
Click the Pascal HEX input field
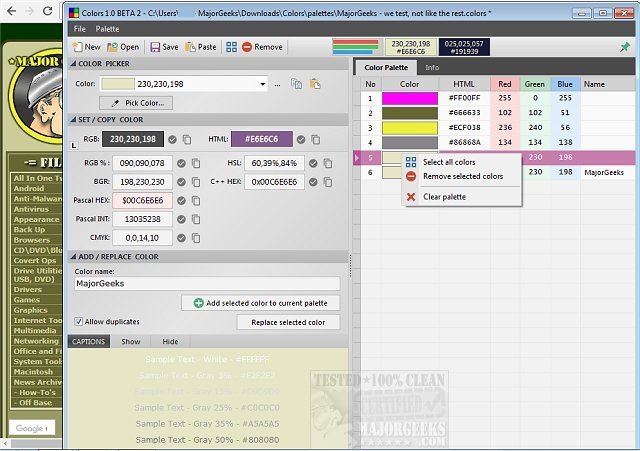(x=142, y=200)
